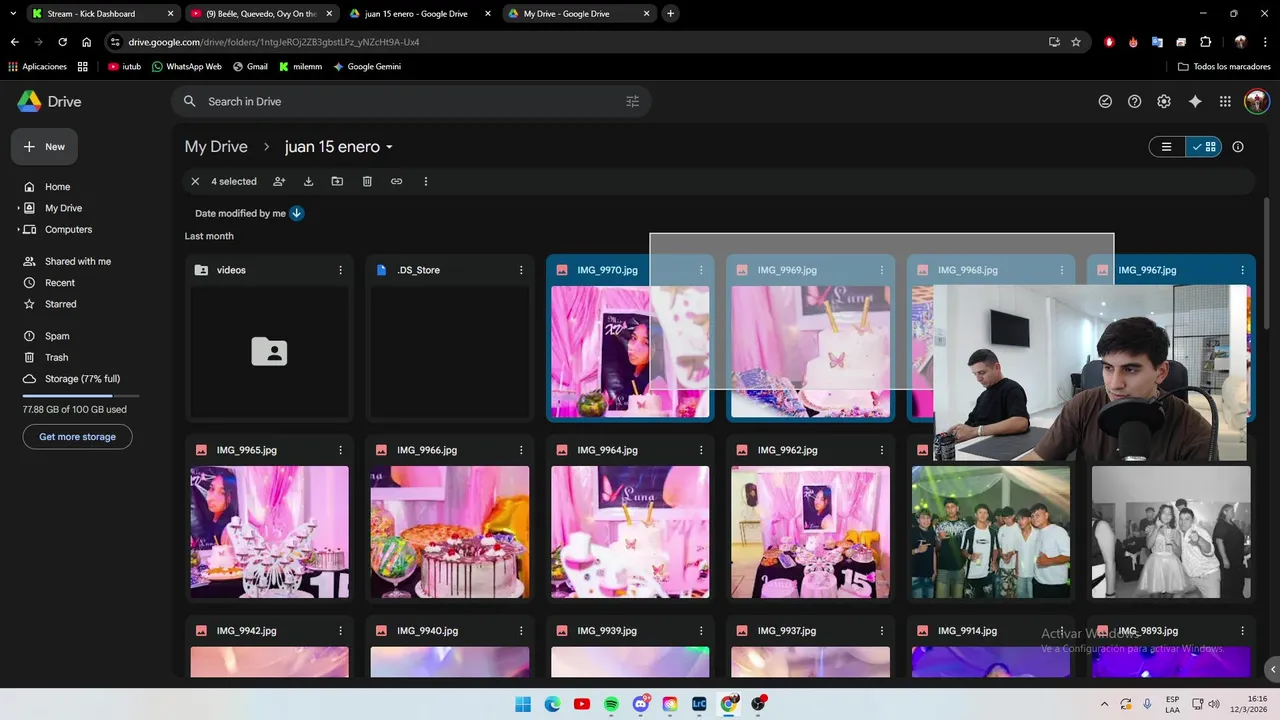The height and width of the screenshot is (720, 1280).
Task: Open WhatsApp Web bookmark
Action: click(x=186, y=67)
